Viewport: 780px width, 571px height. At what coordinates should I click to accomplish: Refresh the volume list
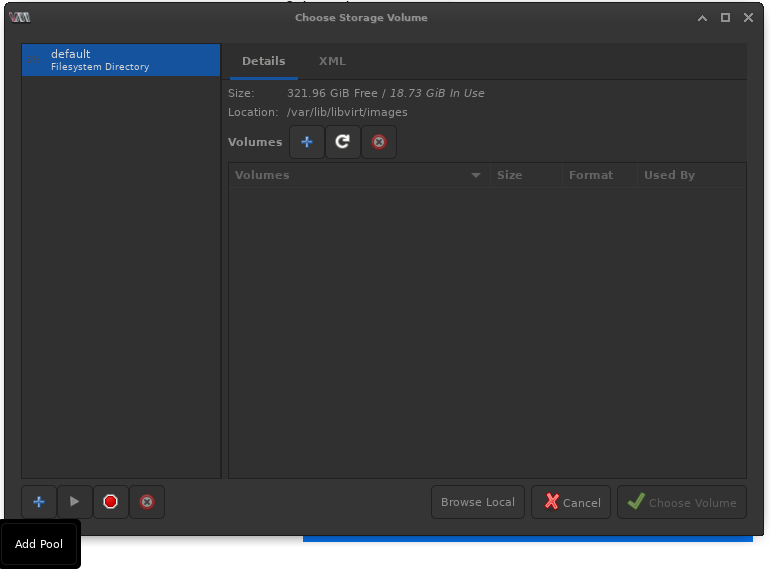343,142
